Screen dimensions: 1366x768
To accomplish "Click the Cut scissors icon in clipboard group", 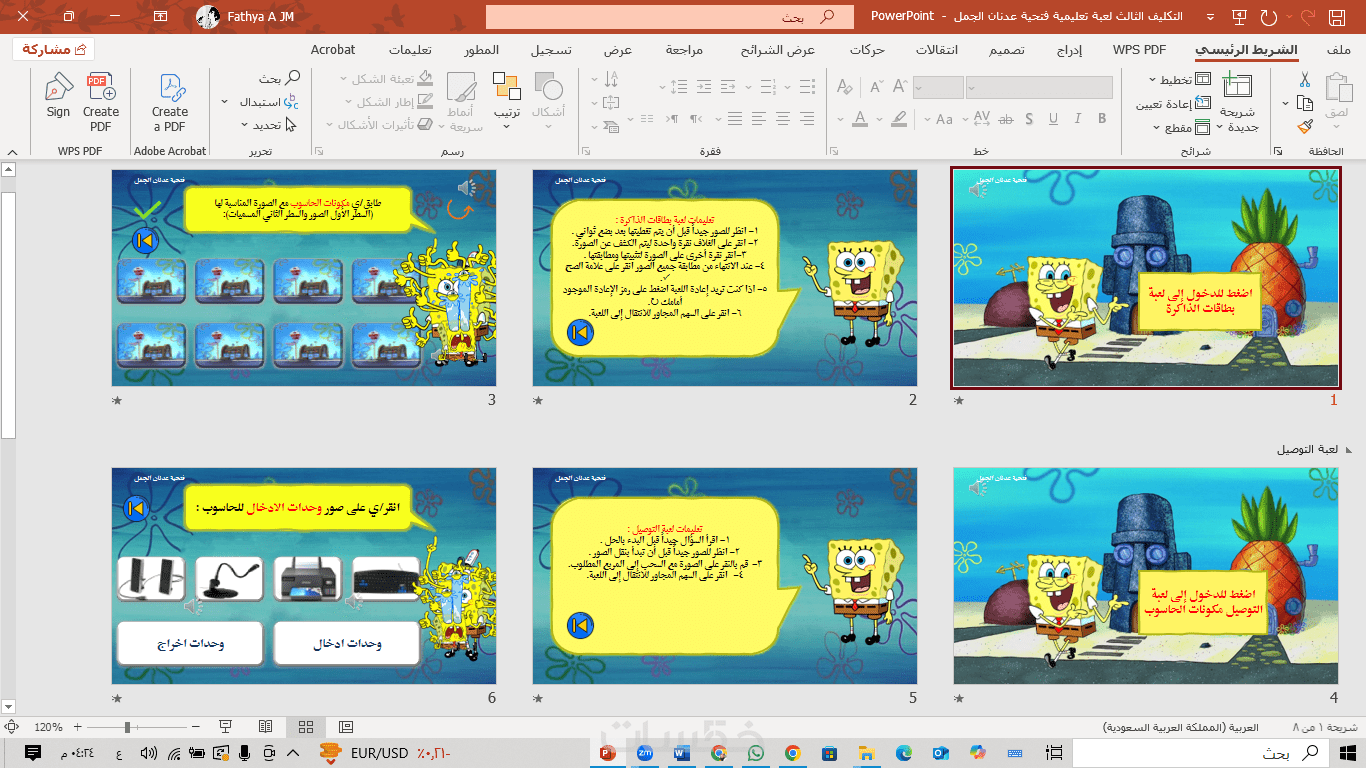I will pos(1304,80).
